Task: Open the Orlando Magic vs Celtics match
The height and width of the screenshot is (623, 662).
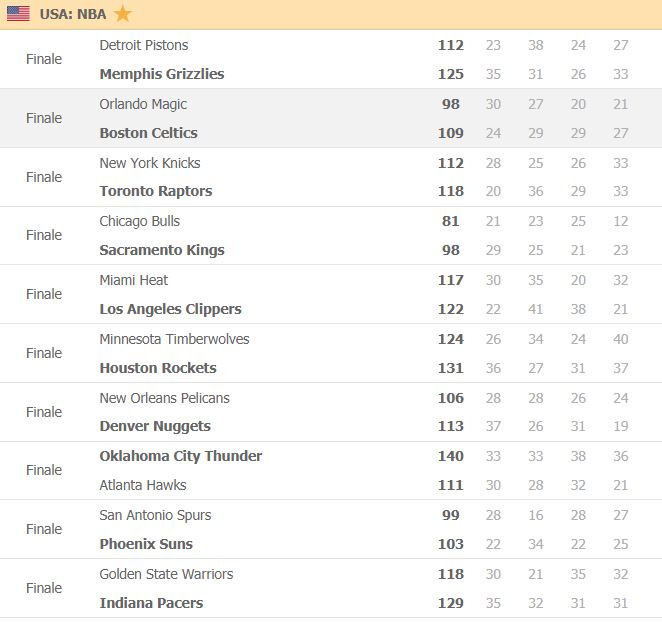Action: (x=331, y=118)
